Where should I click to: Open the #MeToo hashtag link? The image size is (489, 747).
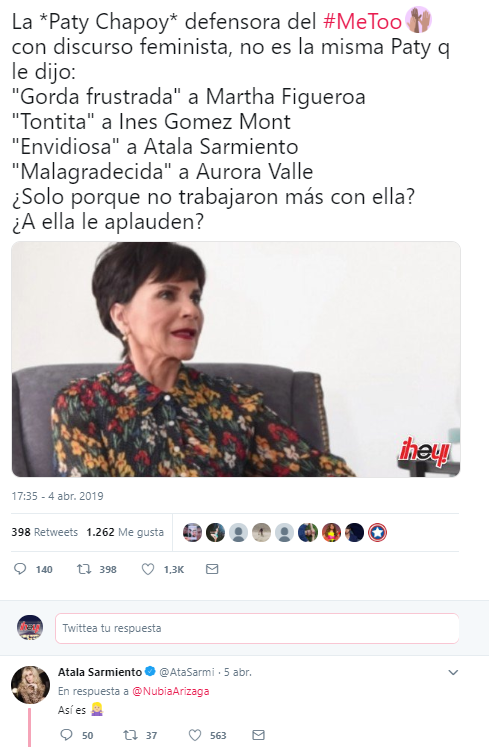point(363,21)
